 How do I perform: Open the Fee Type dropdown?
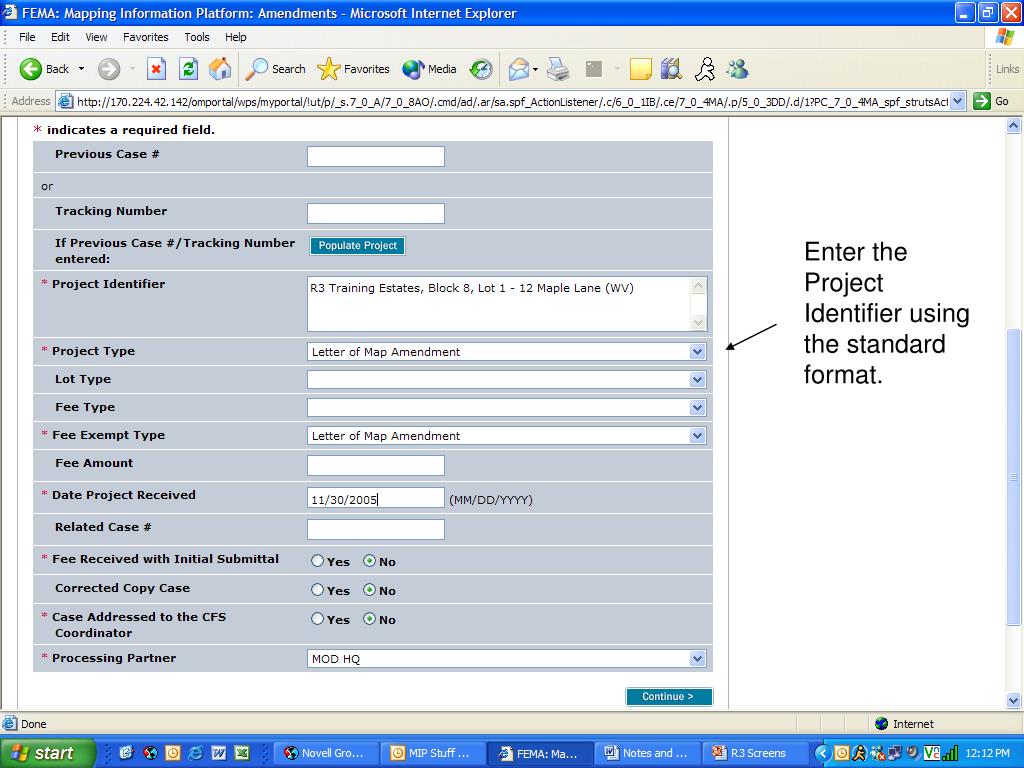pyautogui.click(x=697, y=408)
